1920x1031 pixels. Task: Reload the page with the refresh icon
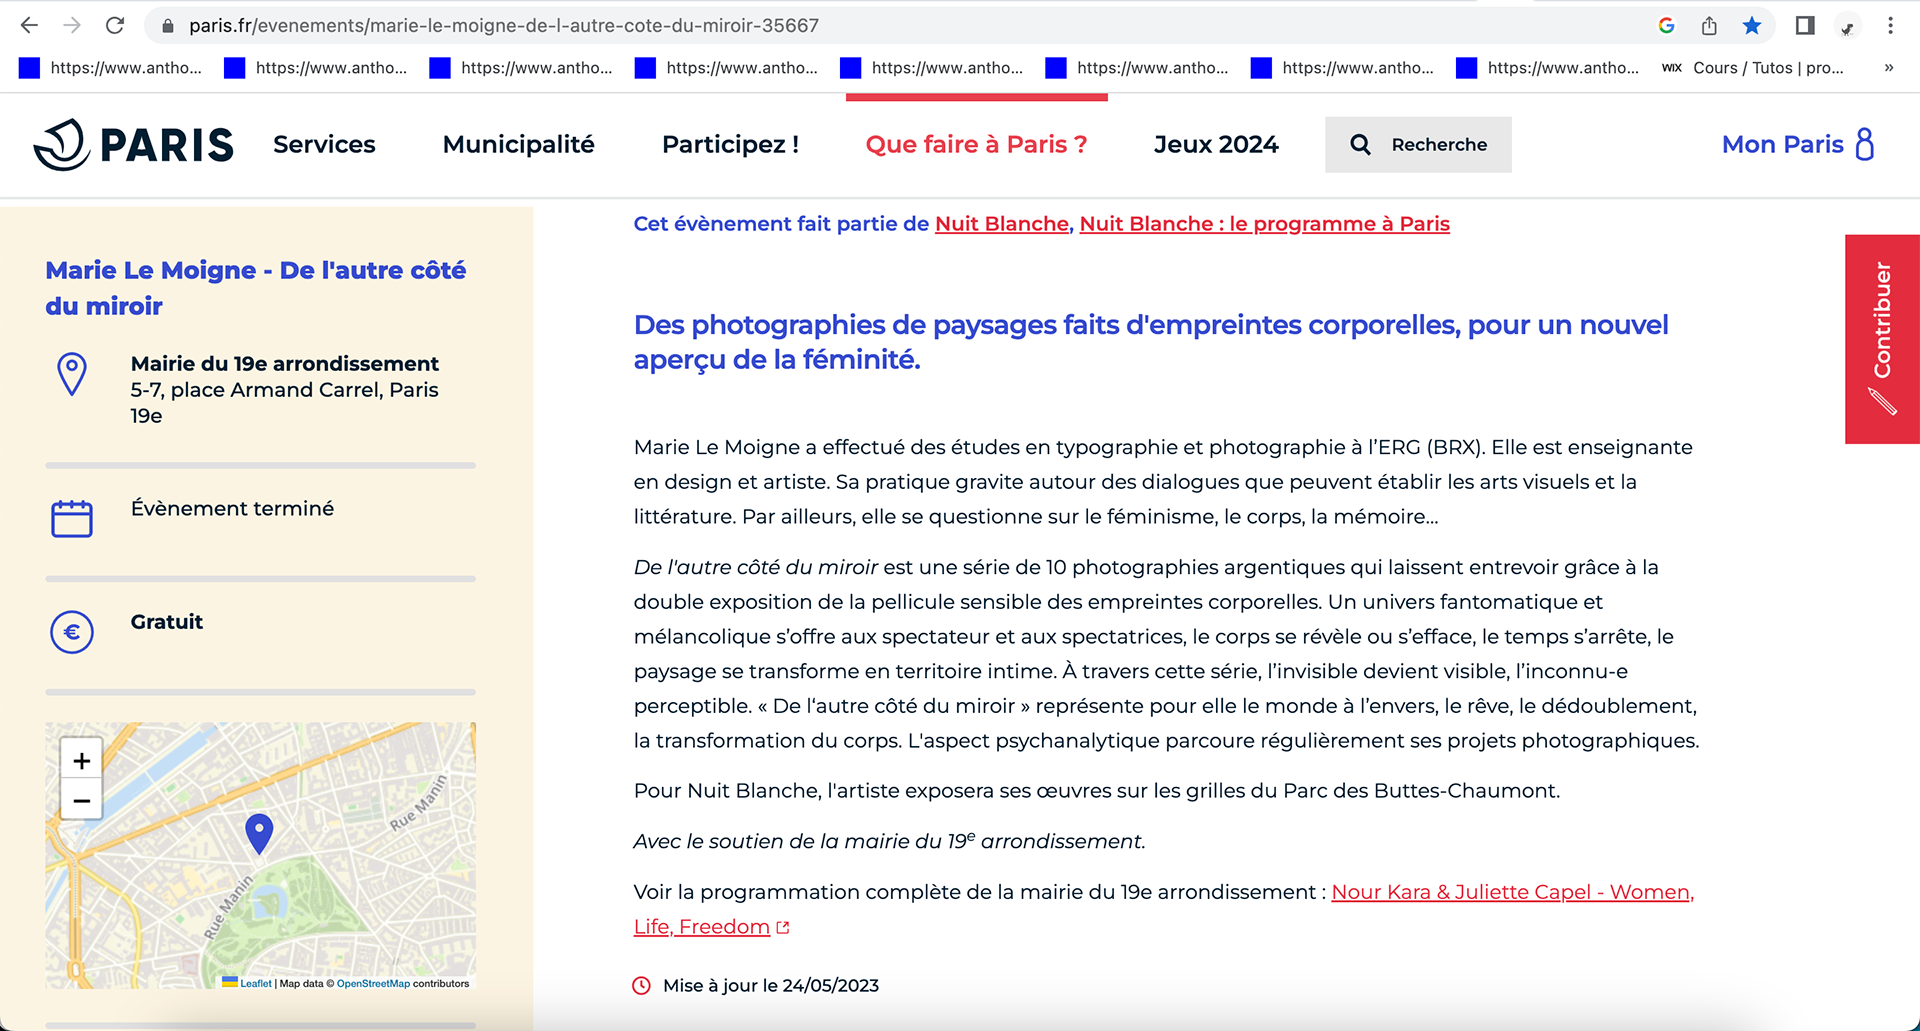115,25
